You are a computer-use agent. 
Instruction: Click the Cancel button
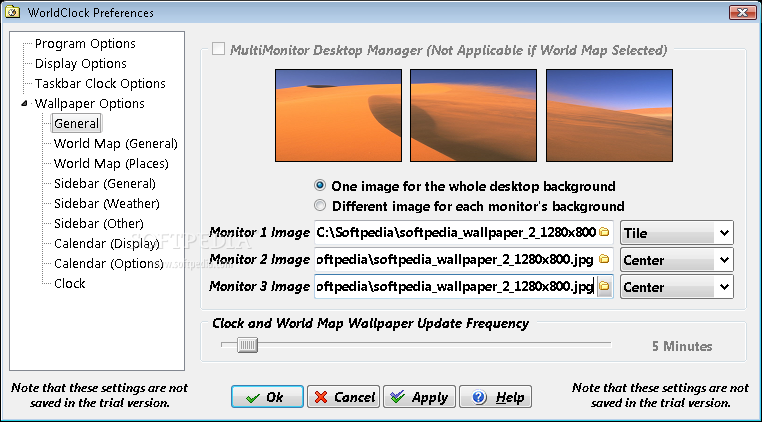344,397
